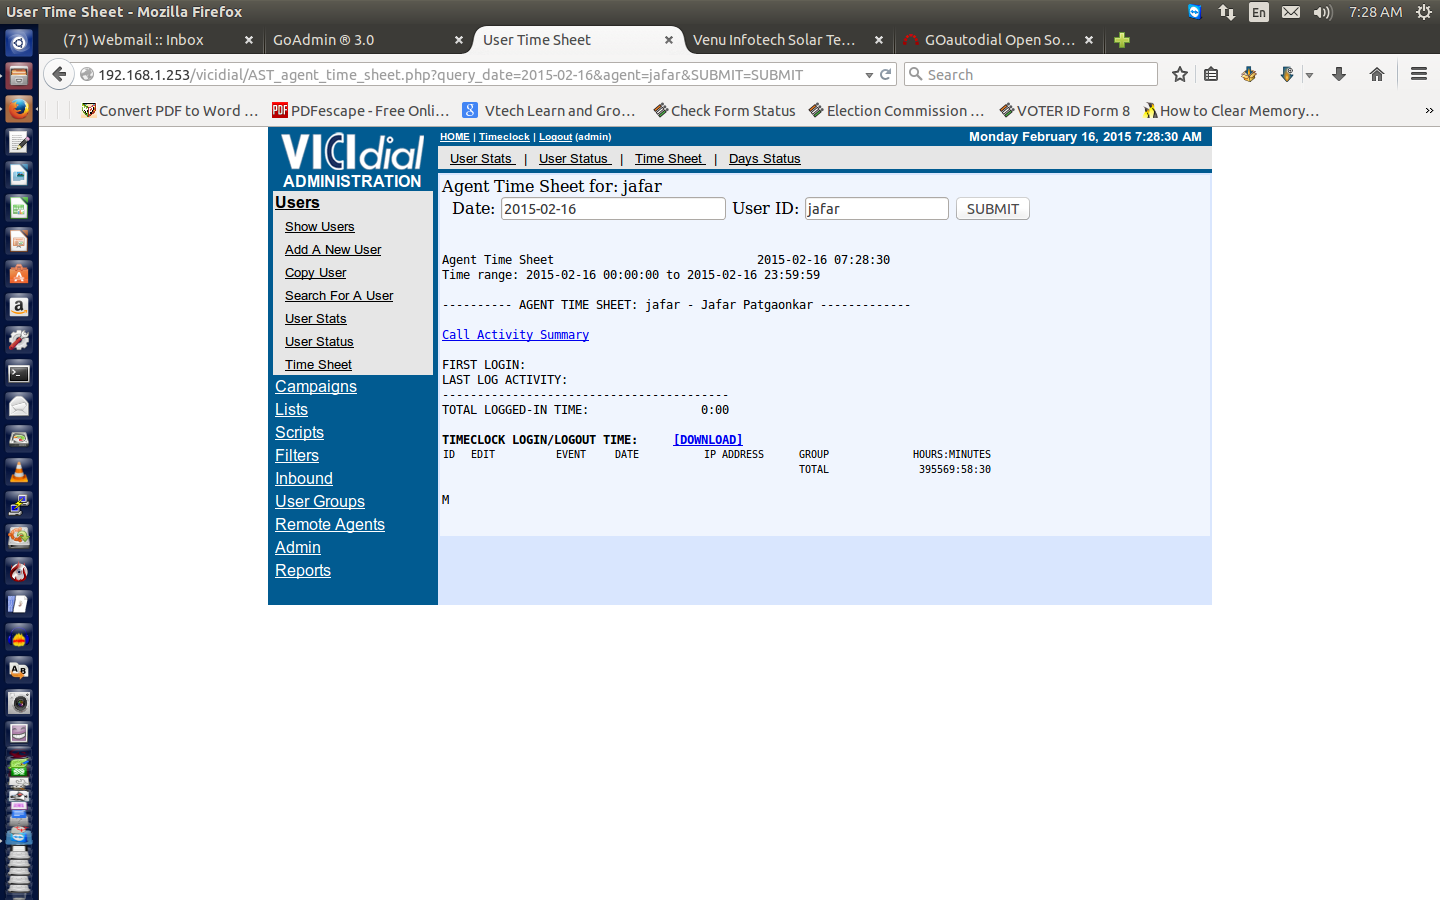Open the volume speaker indicator
This screenshot has width=1440, height=900.
coord(1323,12)
